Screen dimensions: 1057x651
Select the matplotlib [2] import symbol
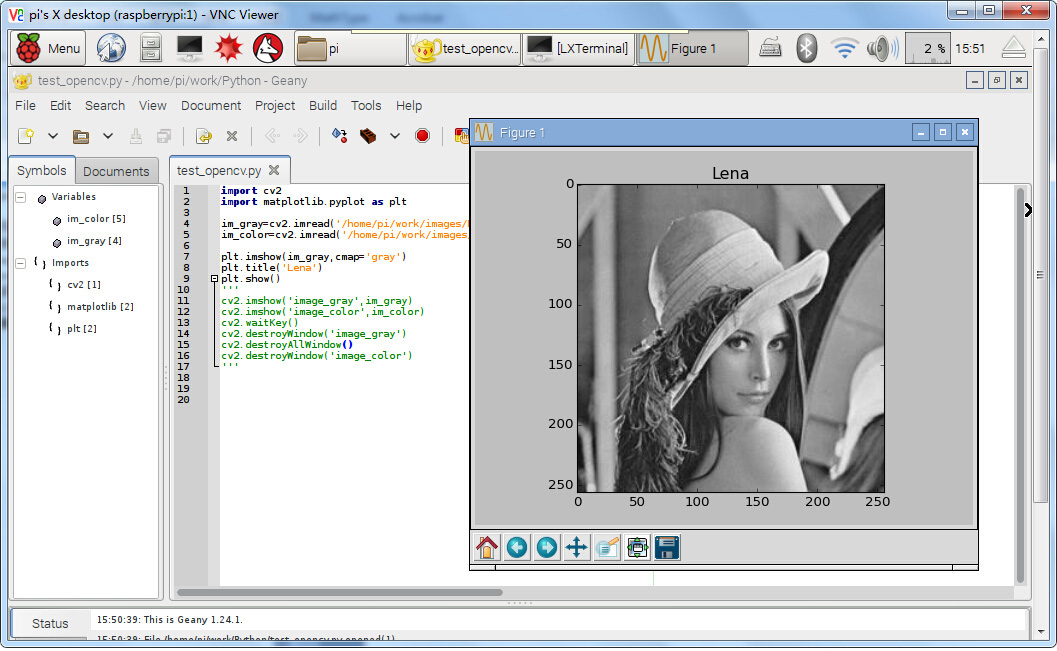tap(100, 307)
